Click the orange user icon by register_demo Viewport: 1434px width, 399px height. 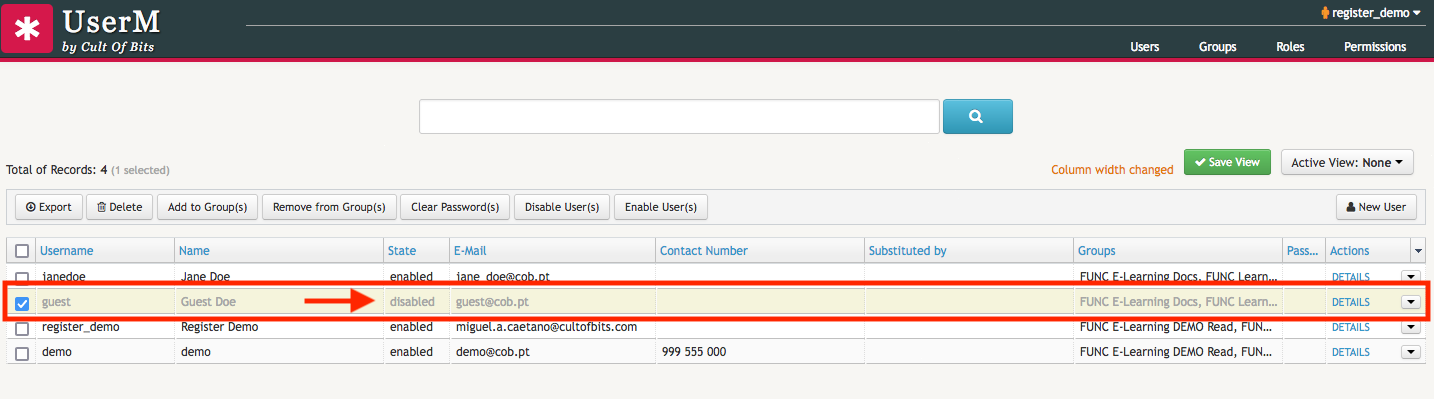[1326, 13]
